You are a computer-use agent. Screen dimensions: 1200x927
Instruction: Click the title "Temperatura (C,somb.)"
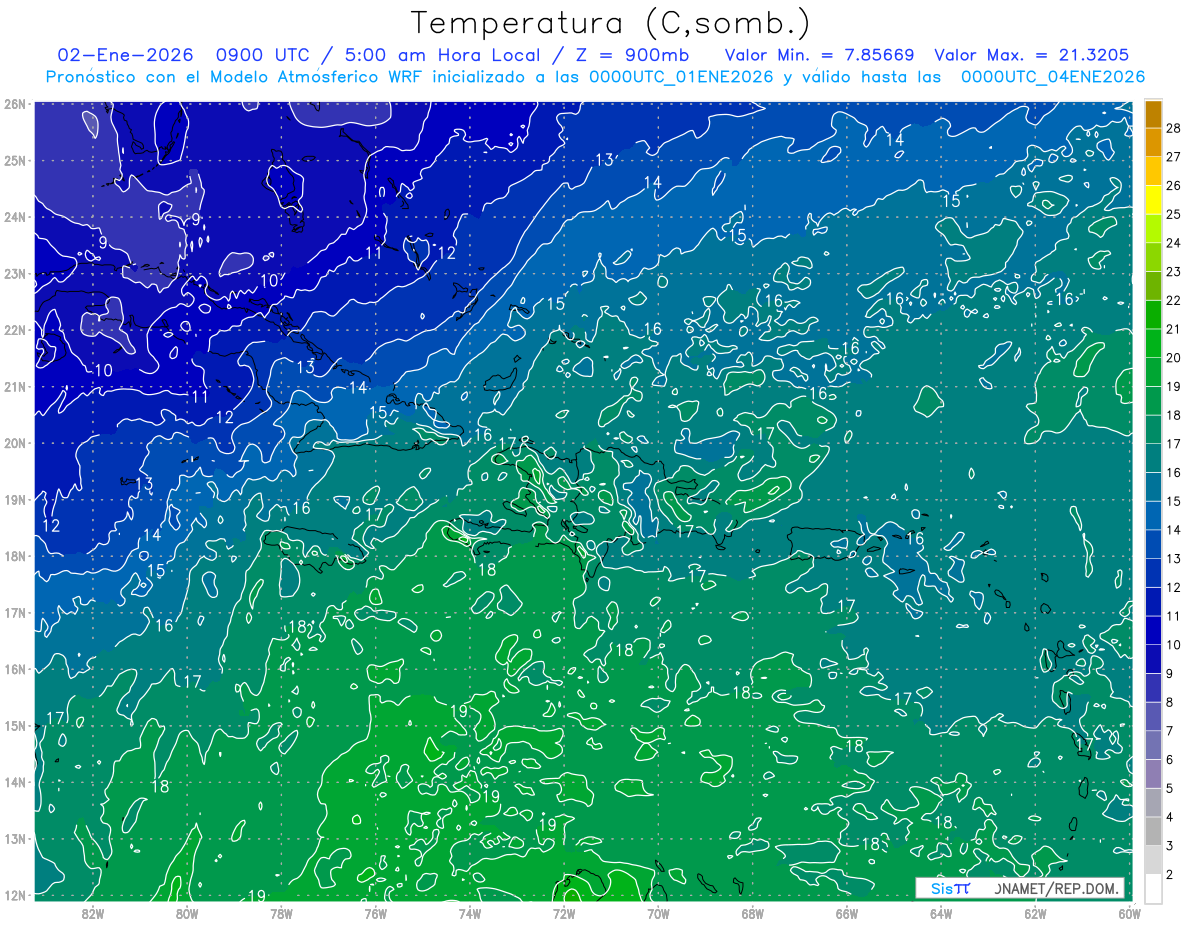(x=610, y=23)
